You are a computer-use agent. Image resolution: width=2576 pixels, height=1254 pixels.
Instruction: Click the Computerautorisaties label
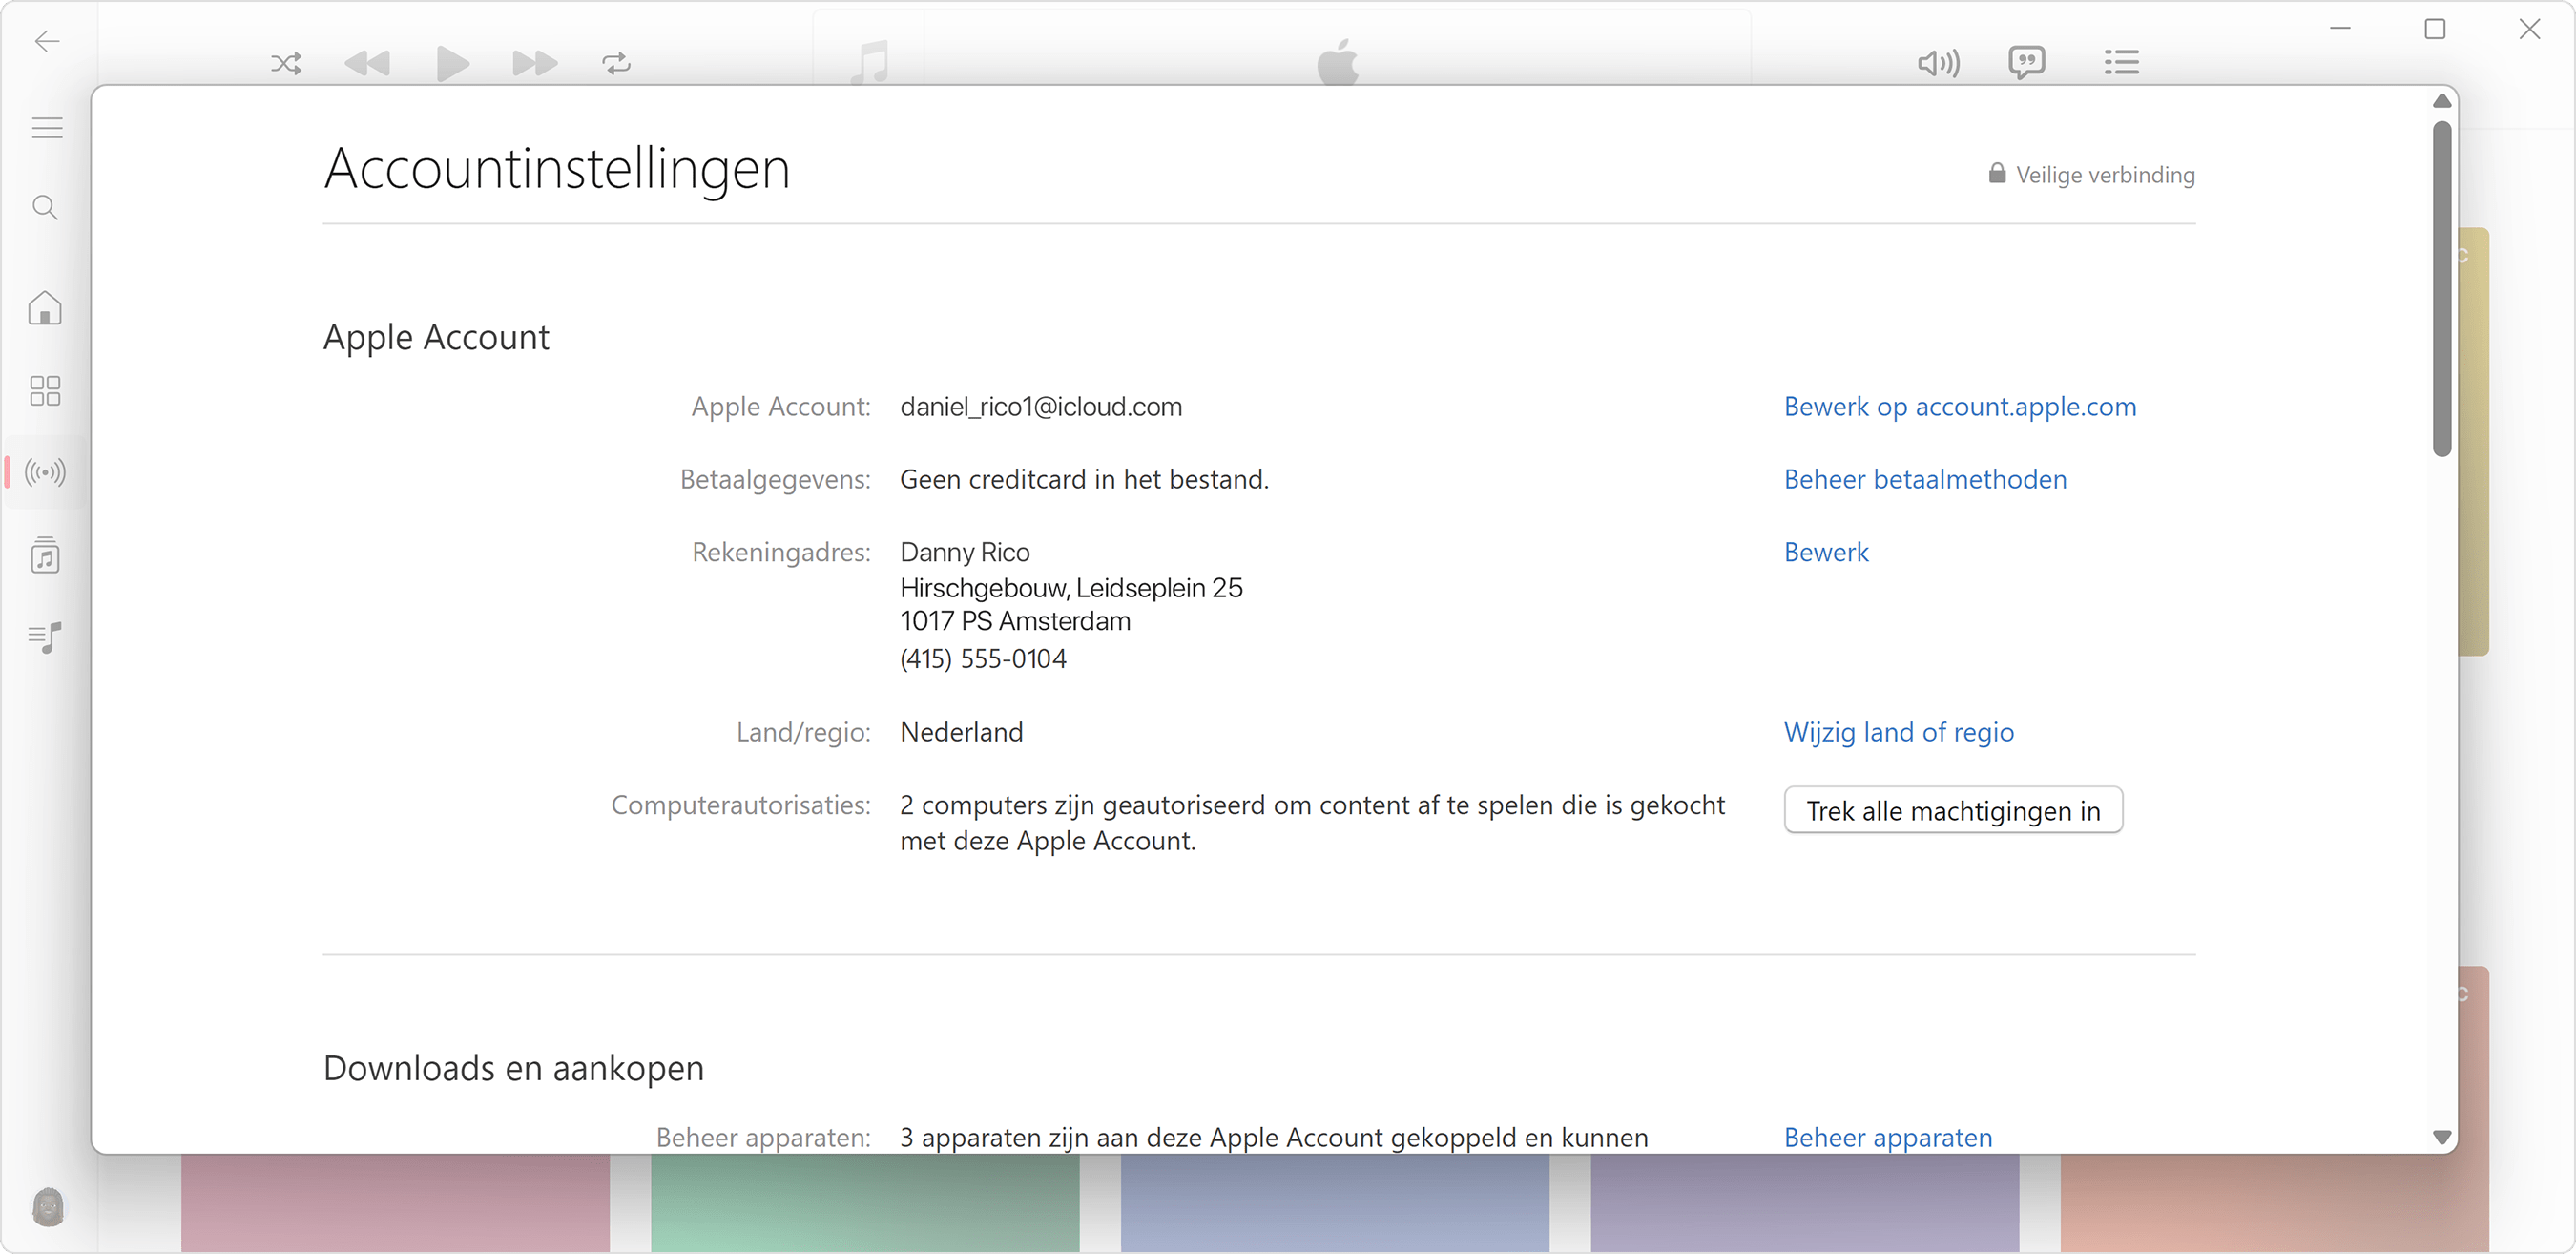[x=740, y=806]
